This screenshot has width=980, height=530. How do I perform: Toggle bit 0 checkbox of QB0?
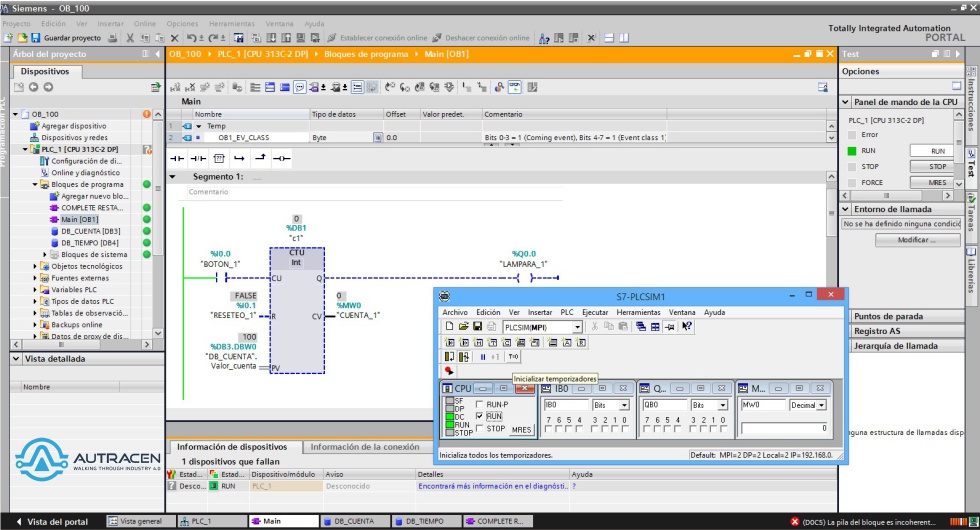tap(724, 429)
